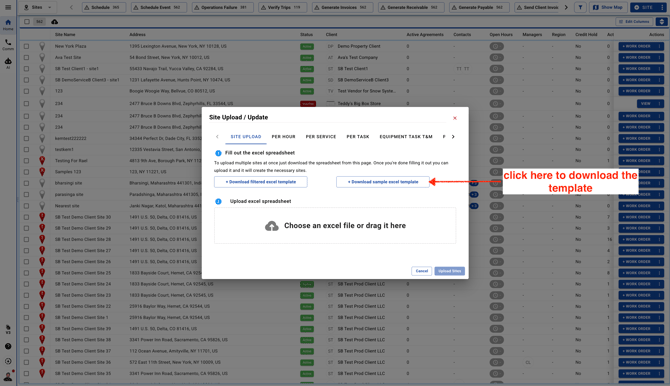Click the map pin for Ava Test Site
The height and width of the screenshot is (386, 670).
pyautogui.click(x=42, y=57)
